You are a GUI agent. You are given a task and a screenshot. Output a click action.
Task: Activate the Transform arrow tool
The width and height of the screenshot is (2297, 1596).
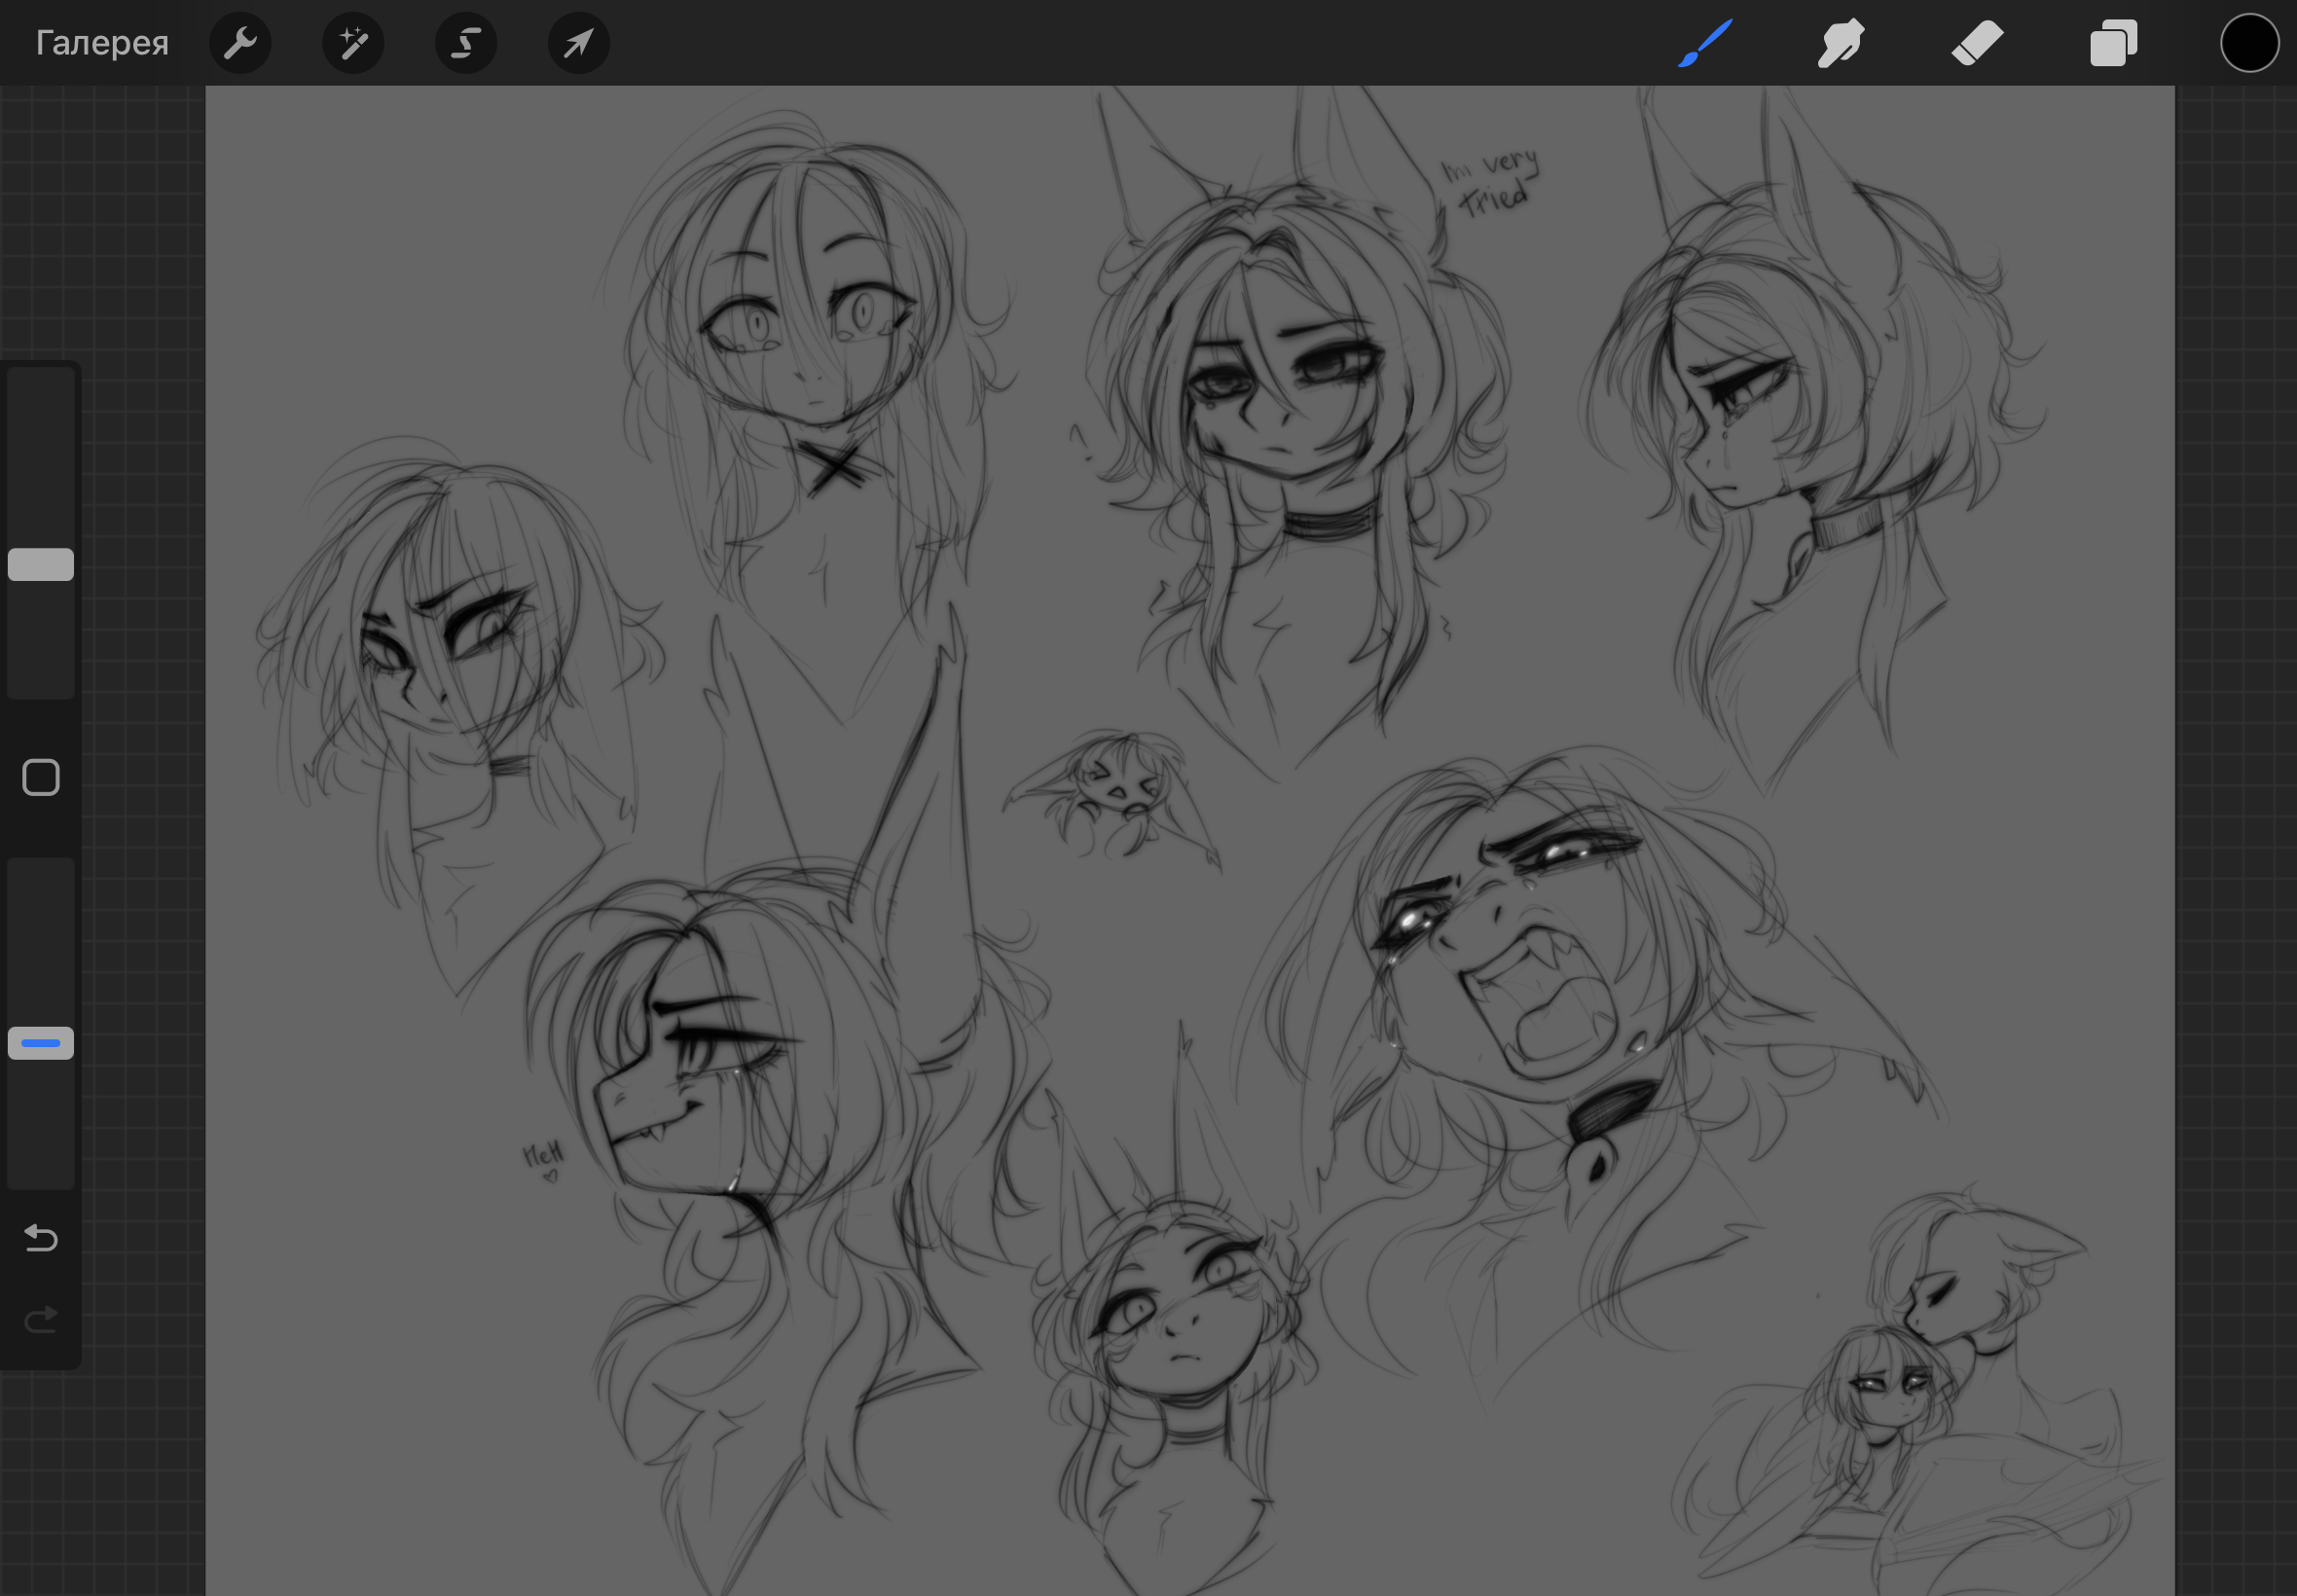point(579,43)
